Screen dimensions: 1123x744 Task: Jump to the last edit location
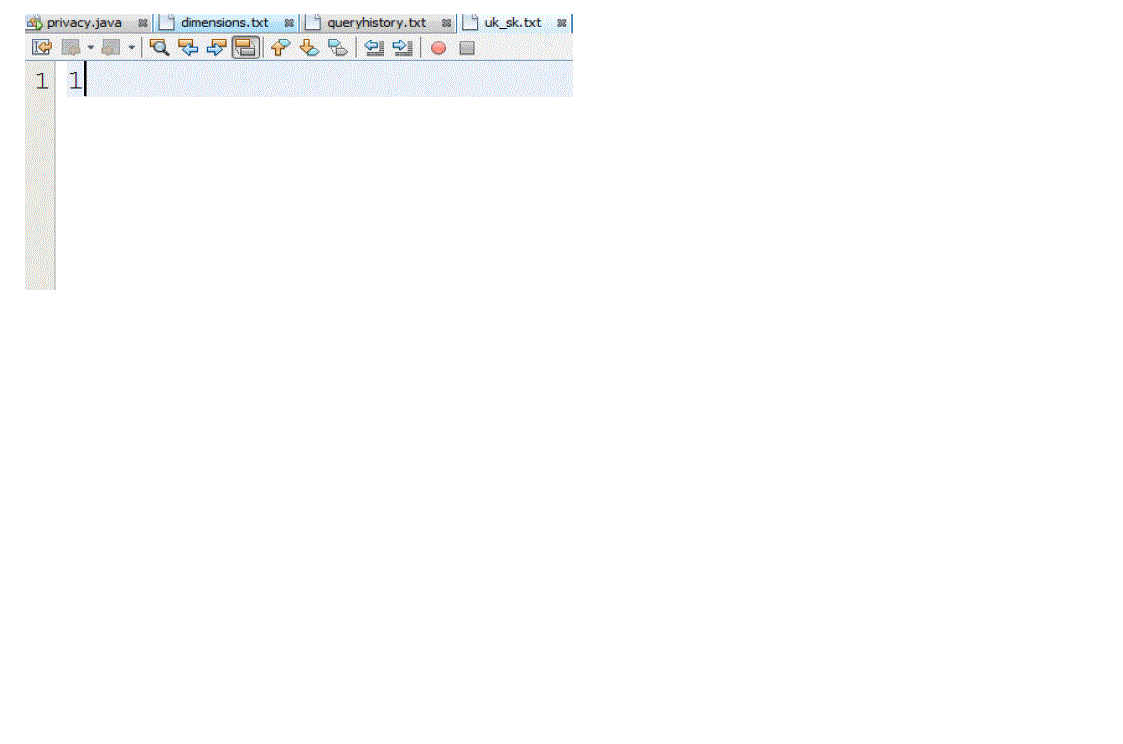click(41, 47)
